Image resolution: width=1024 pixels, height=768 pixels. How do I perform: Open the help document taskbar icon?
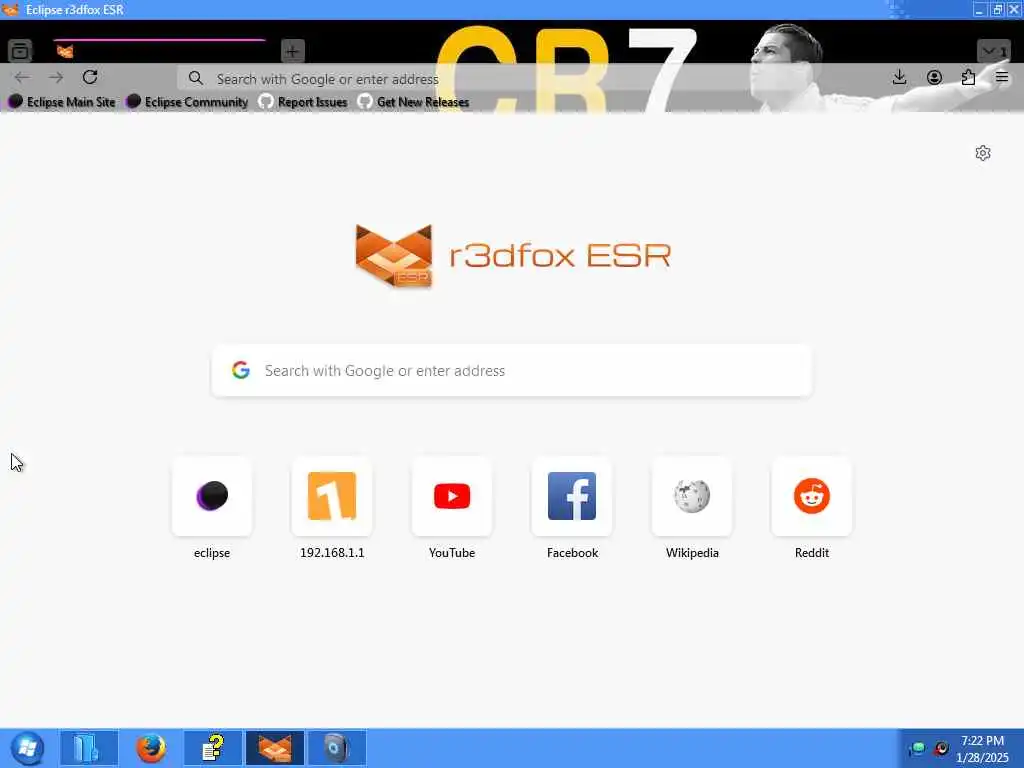213,748
